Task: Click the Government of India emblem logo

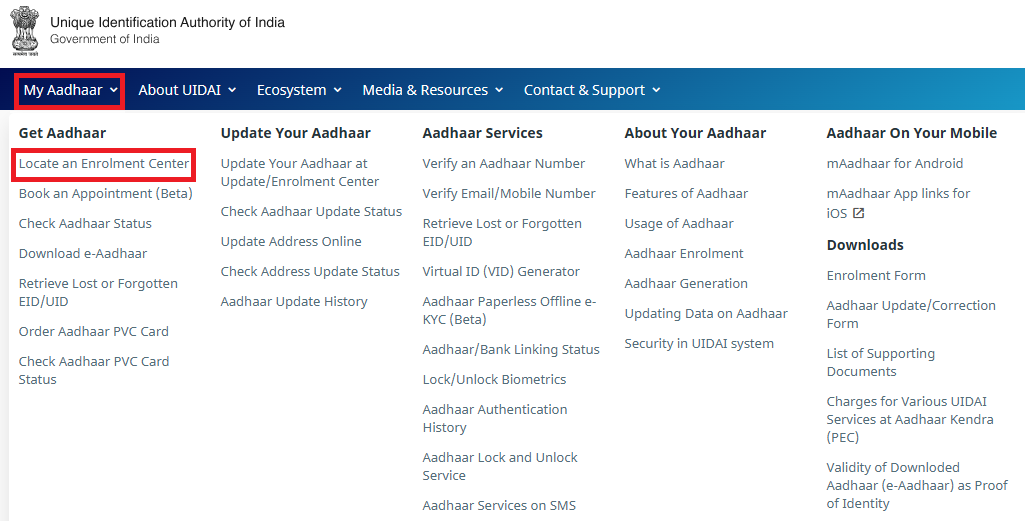Action: (24, 30)
